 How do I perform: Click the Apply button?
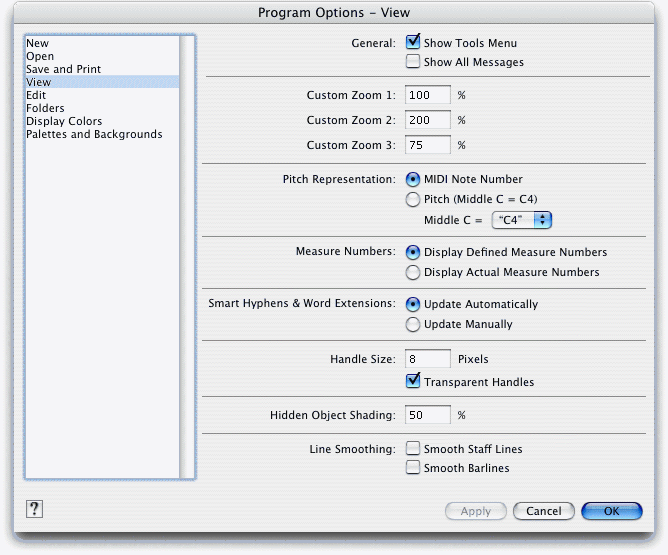coord(475,511)
